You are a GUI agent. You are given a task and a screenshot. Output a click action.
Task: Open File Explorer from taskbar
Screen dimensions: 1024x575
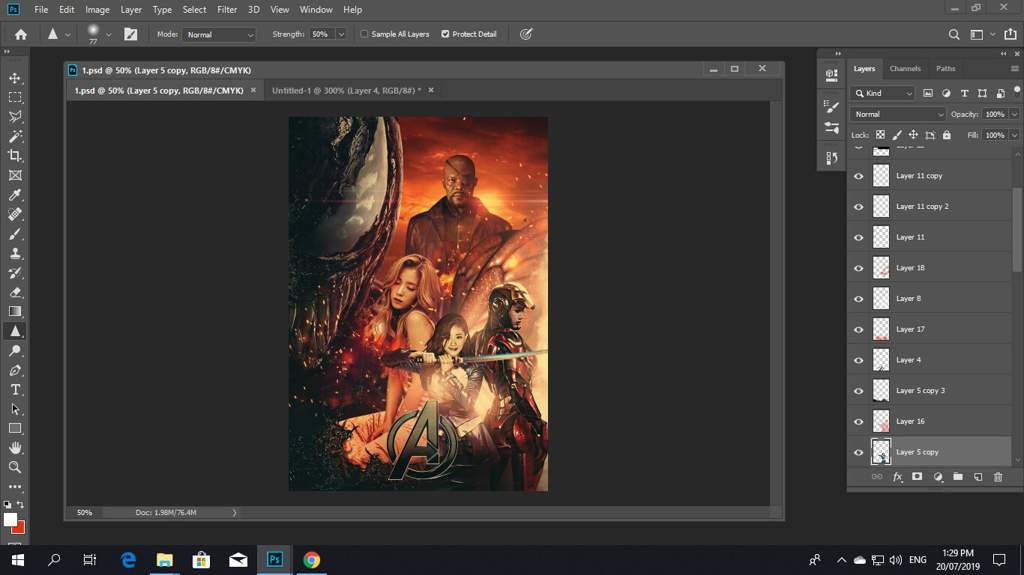[x=165, y=560]
